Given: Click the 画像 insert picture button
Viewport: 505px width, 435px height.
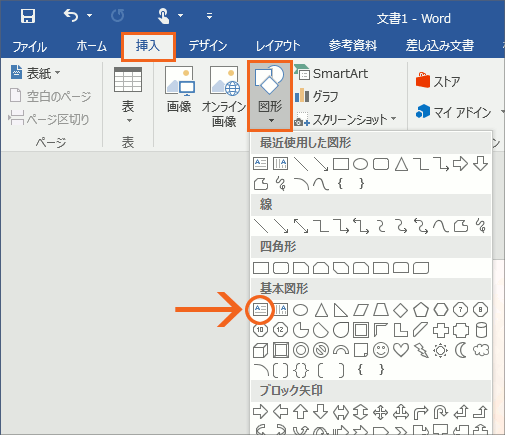Looking at the screenshot, I should tap(179, 90).
